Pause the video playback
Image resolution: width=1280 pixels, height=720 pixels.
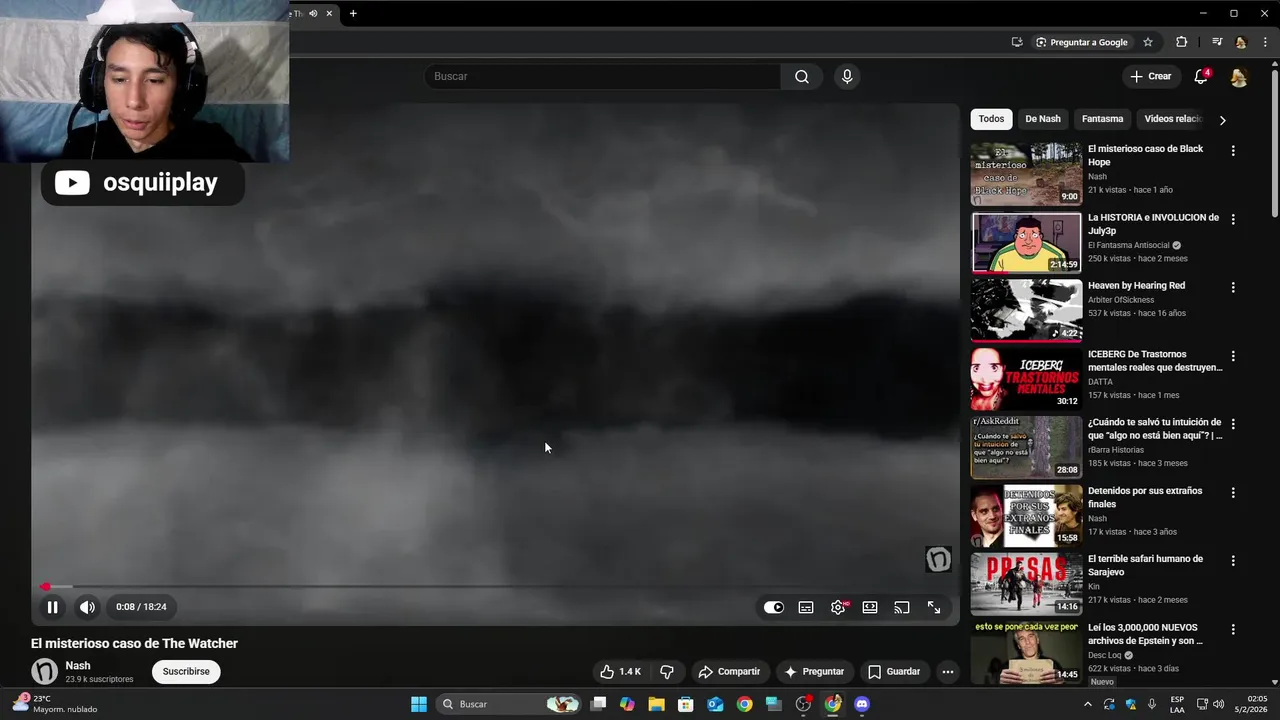[x=52, y=607]
